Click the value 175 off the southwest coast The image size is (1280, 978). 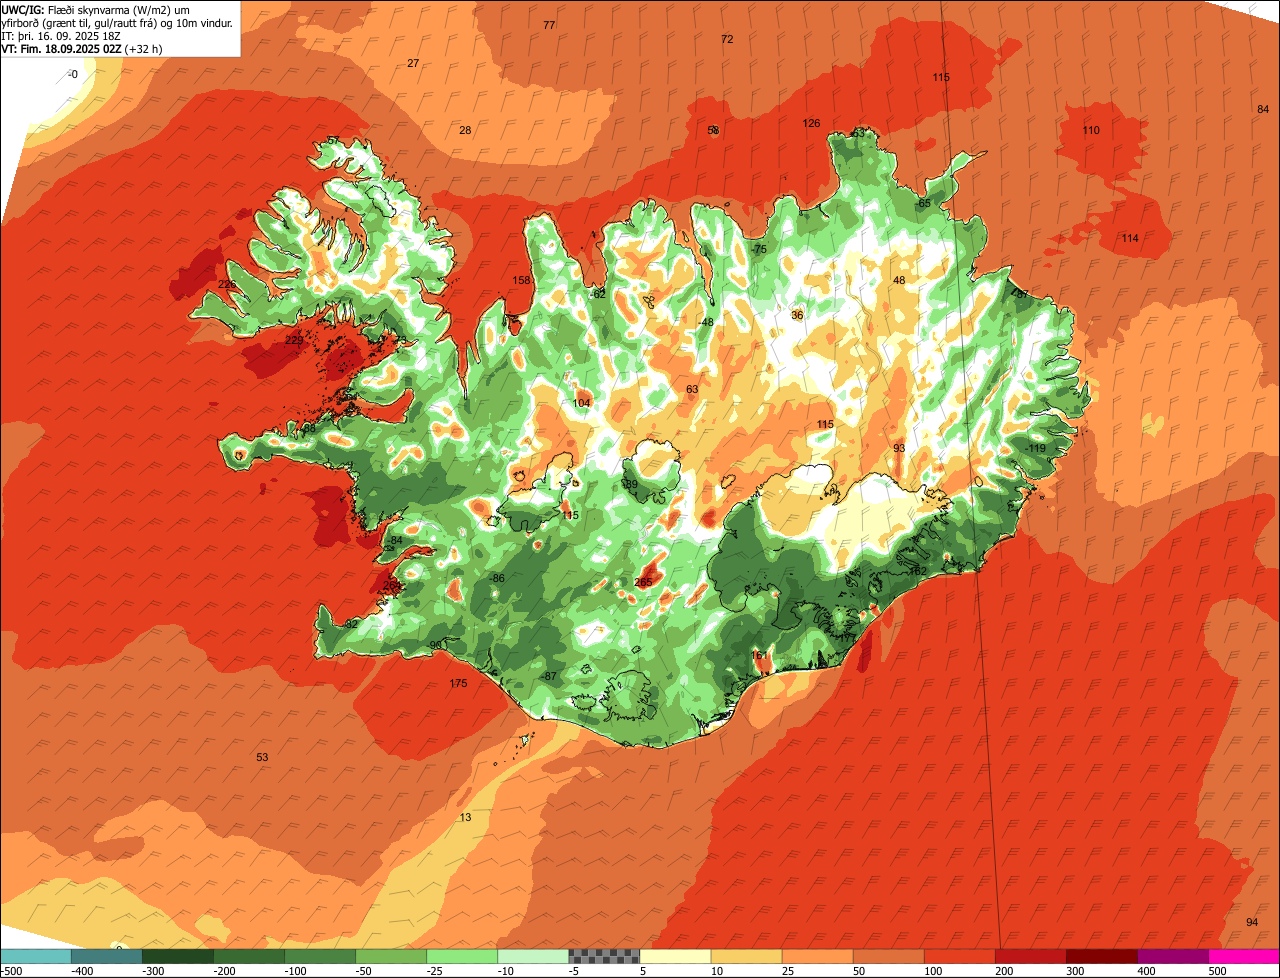point(458,683)
